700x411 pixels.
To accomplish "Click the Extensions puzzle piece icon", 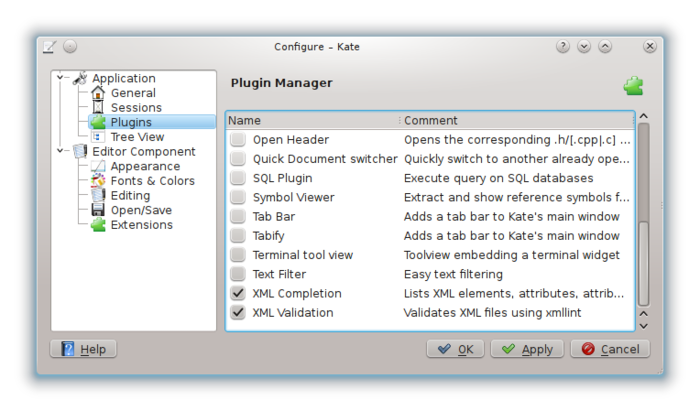I will (98, 225).
